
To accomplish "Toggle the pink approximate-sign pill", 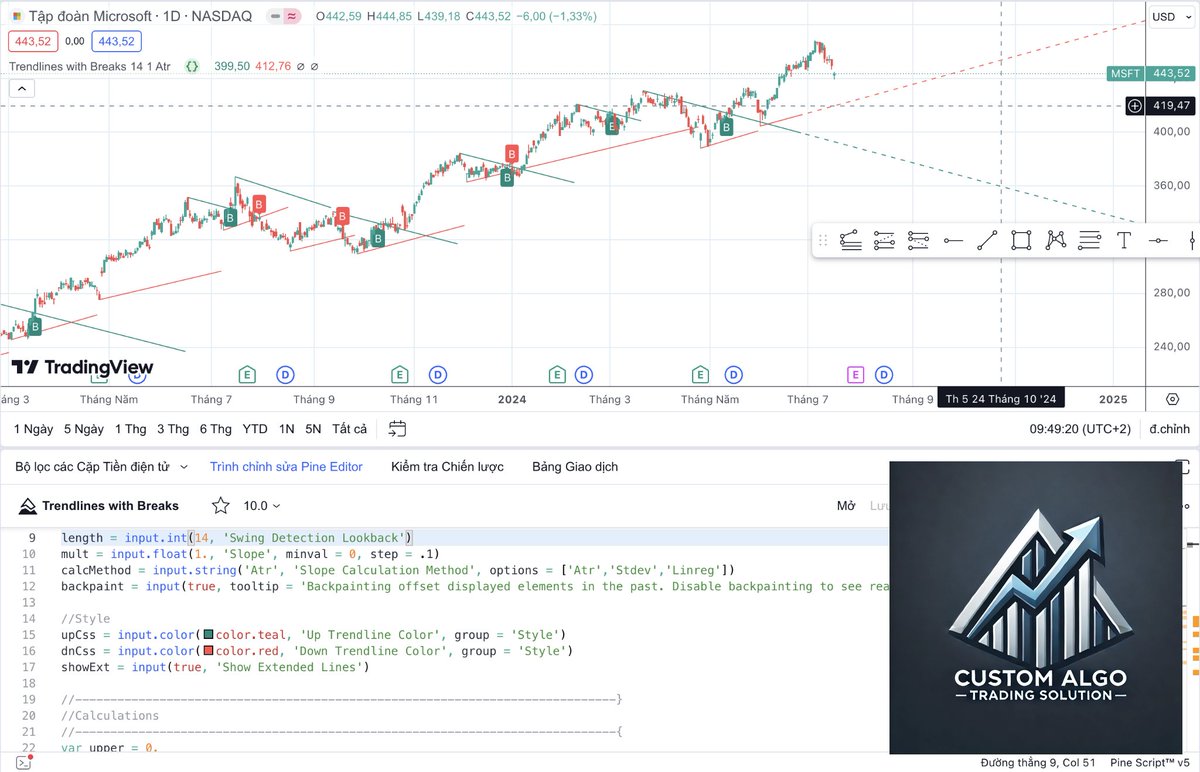I will tap(292, 16).
